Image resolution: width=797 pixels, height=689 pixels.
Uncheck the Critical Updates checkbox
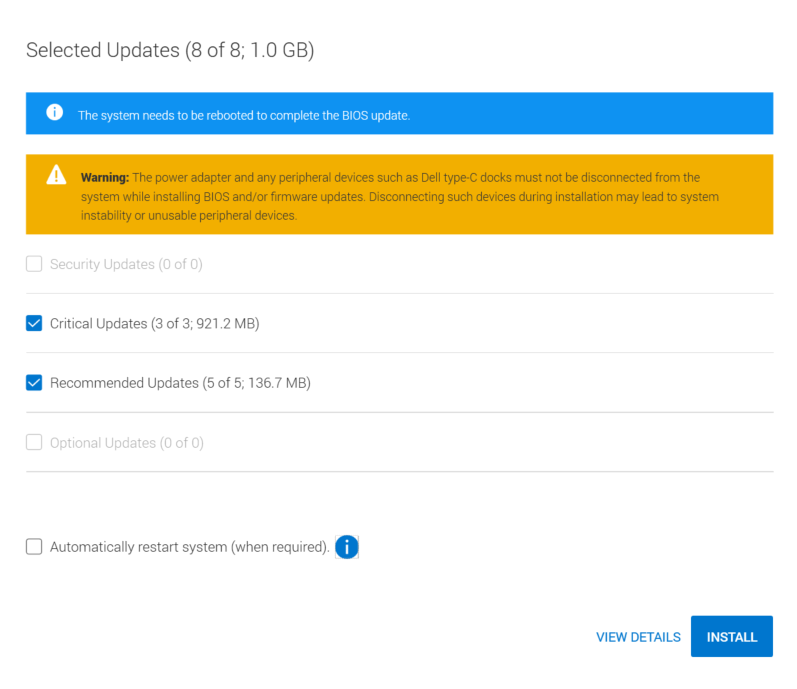[x=34, y=323]
